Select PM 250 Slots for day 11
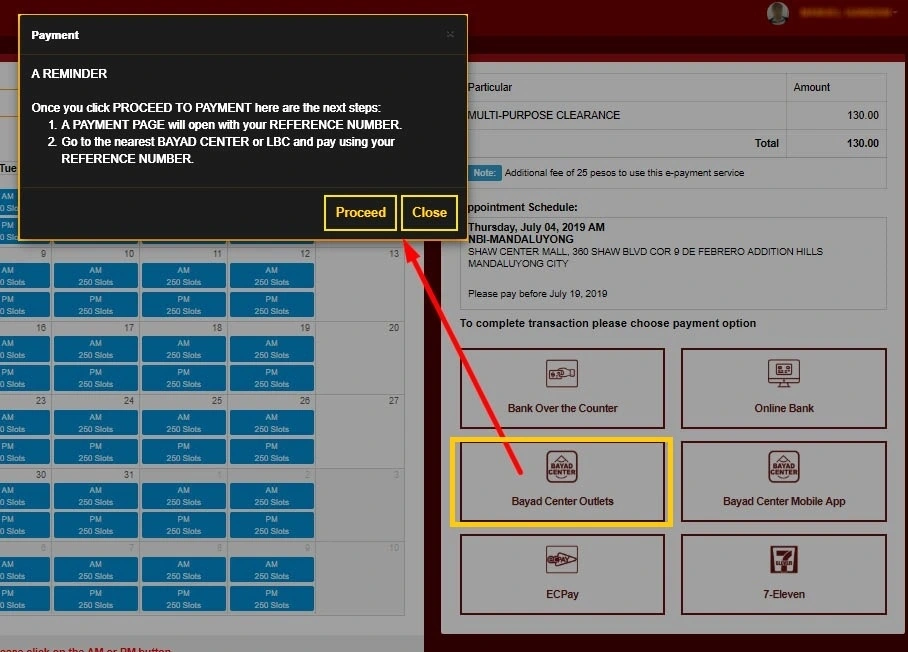The image size is (908, 652). 184,305
